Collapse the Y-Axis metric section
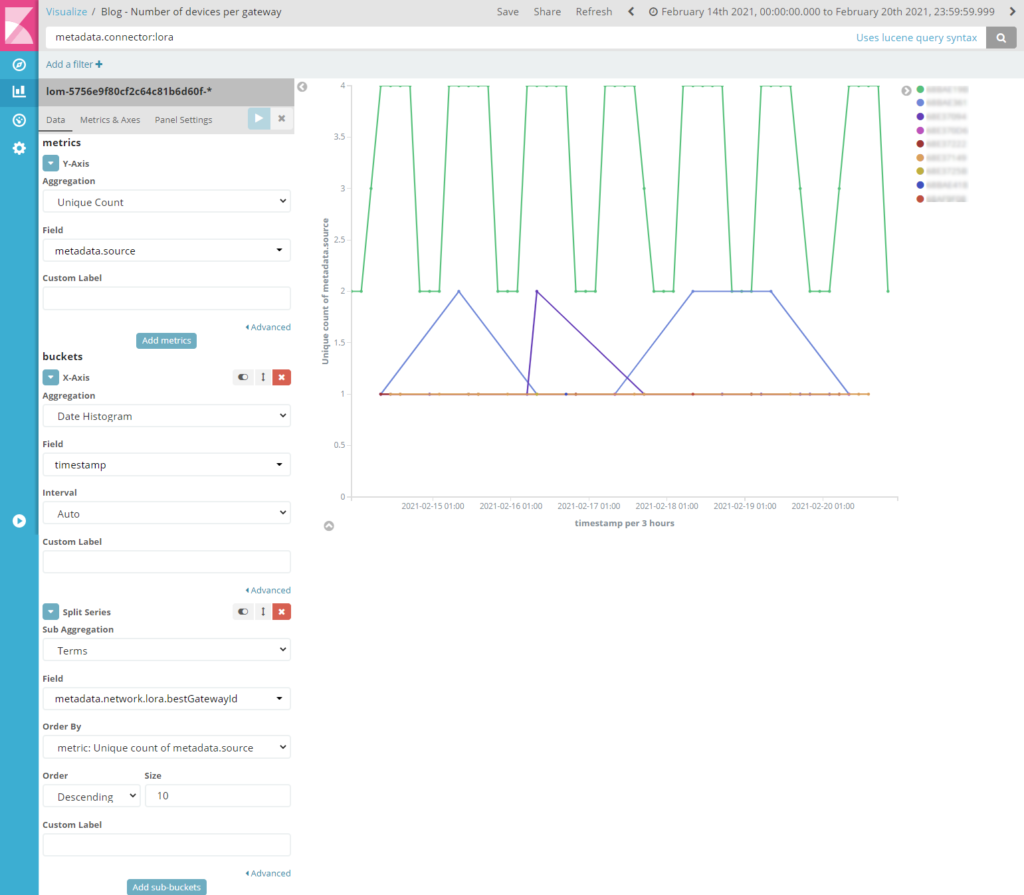The width and height of the screenshot is (1024, 895). (x=50, y=163)
